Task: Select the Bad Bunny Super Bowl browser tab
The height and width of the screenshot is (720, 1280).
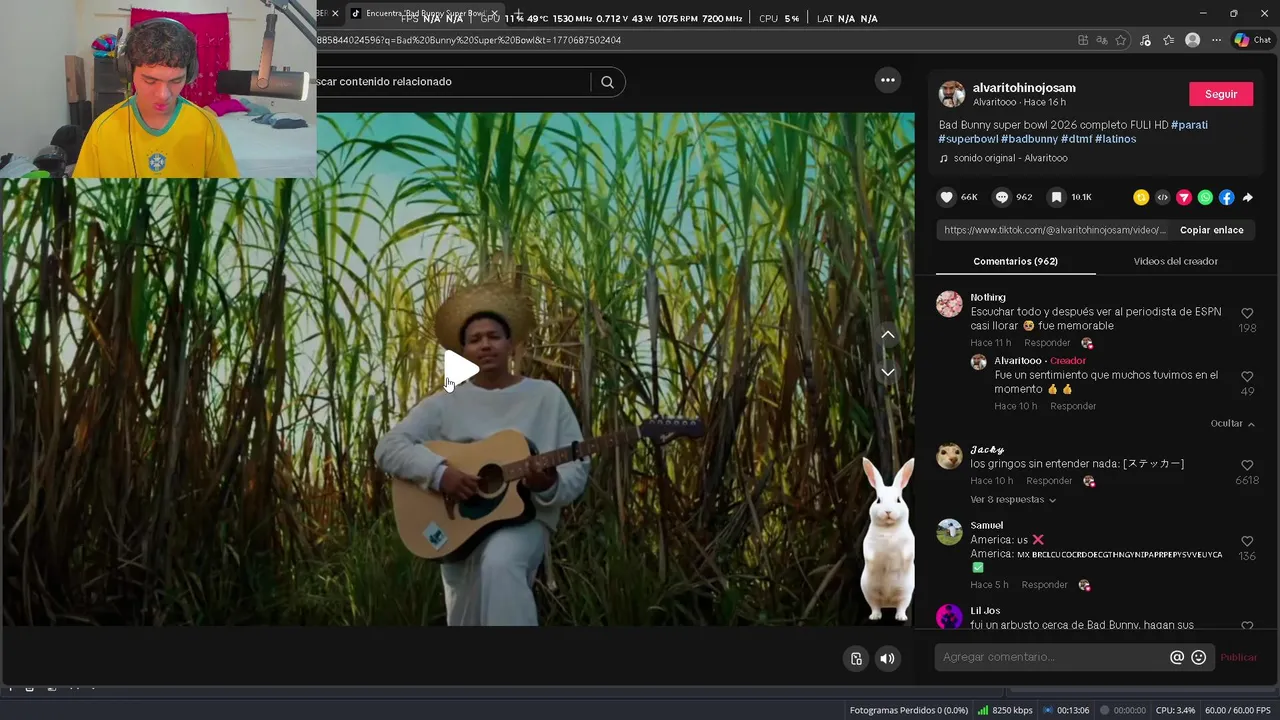Action: (x=424, y=13)
